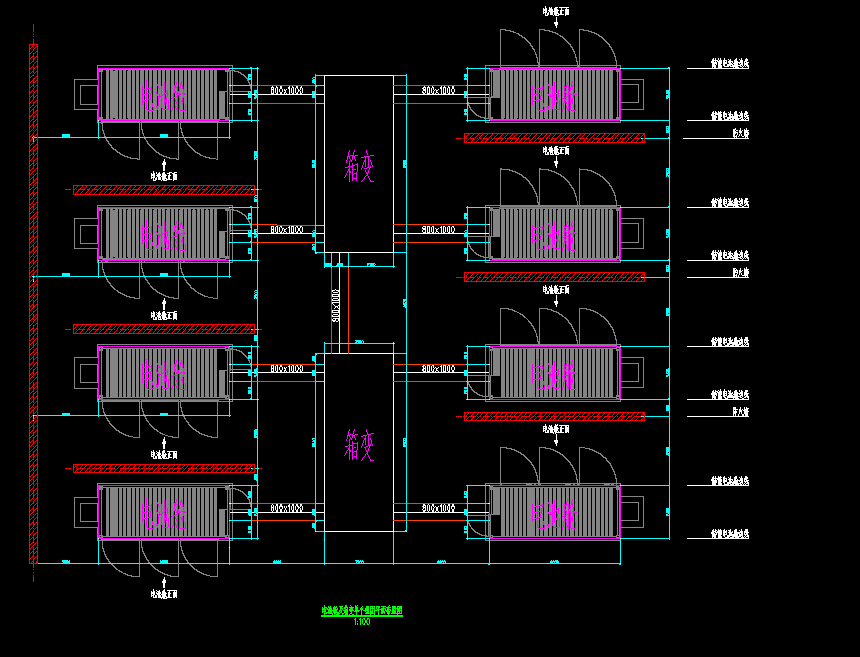Click the green drawing title text

(x=362, y=610)
